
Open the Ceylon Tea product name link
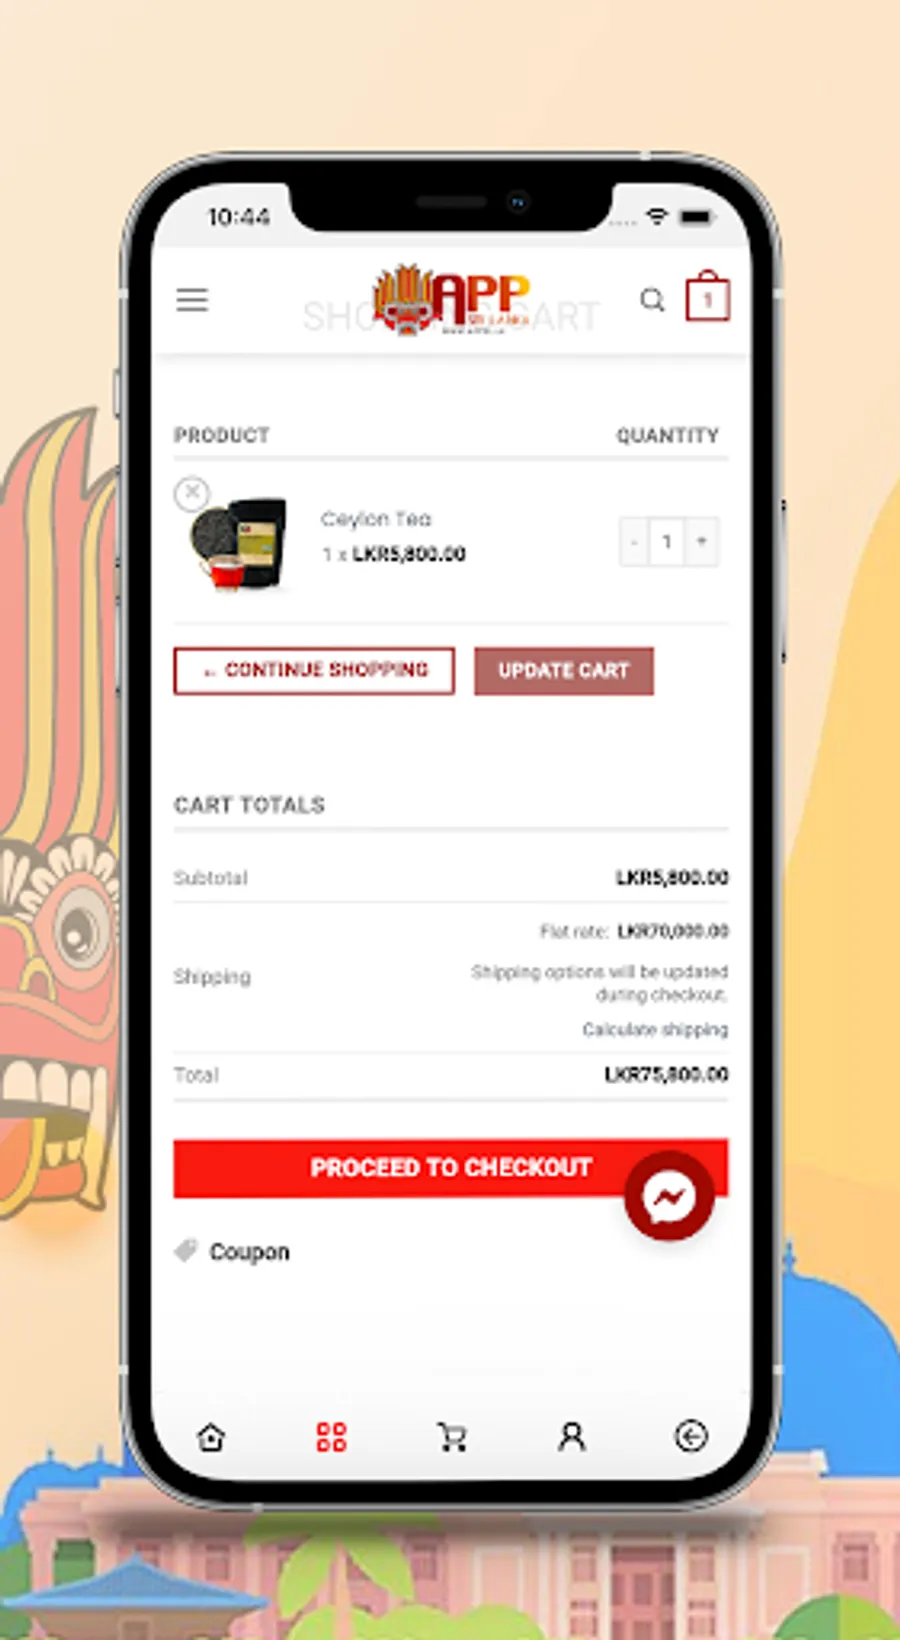point(376,519)
